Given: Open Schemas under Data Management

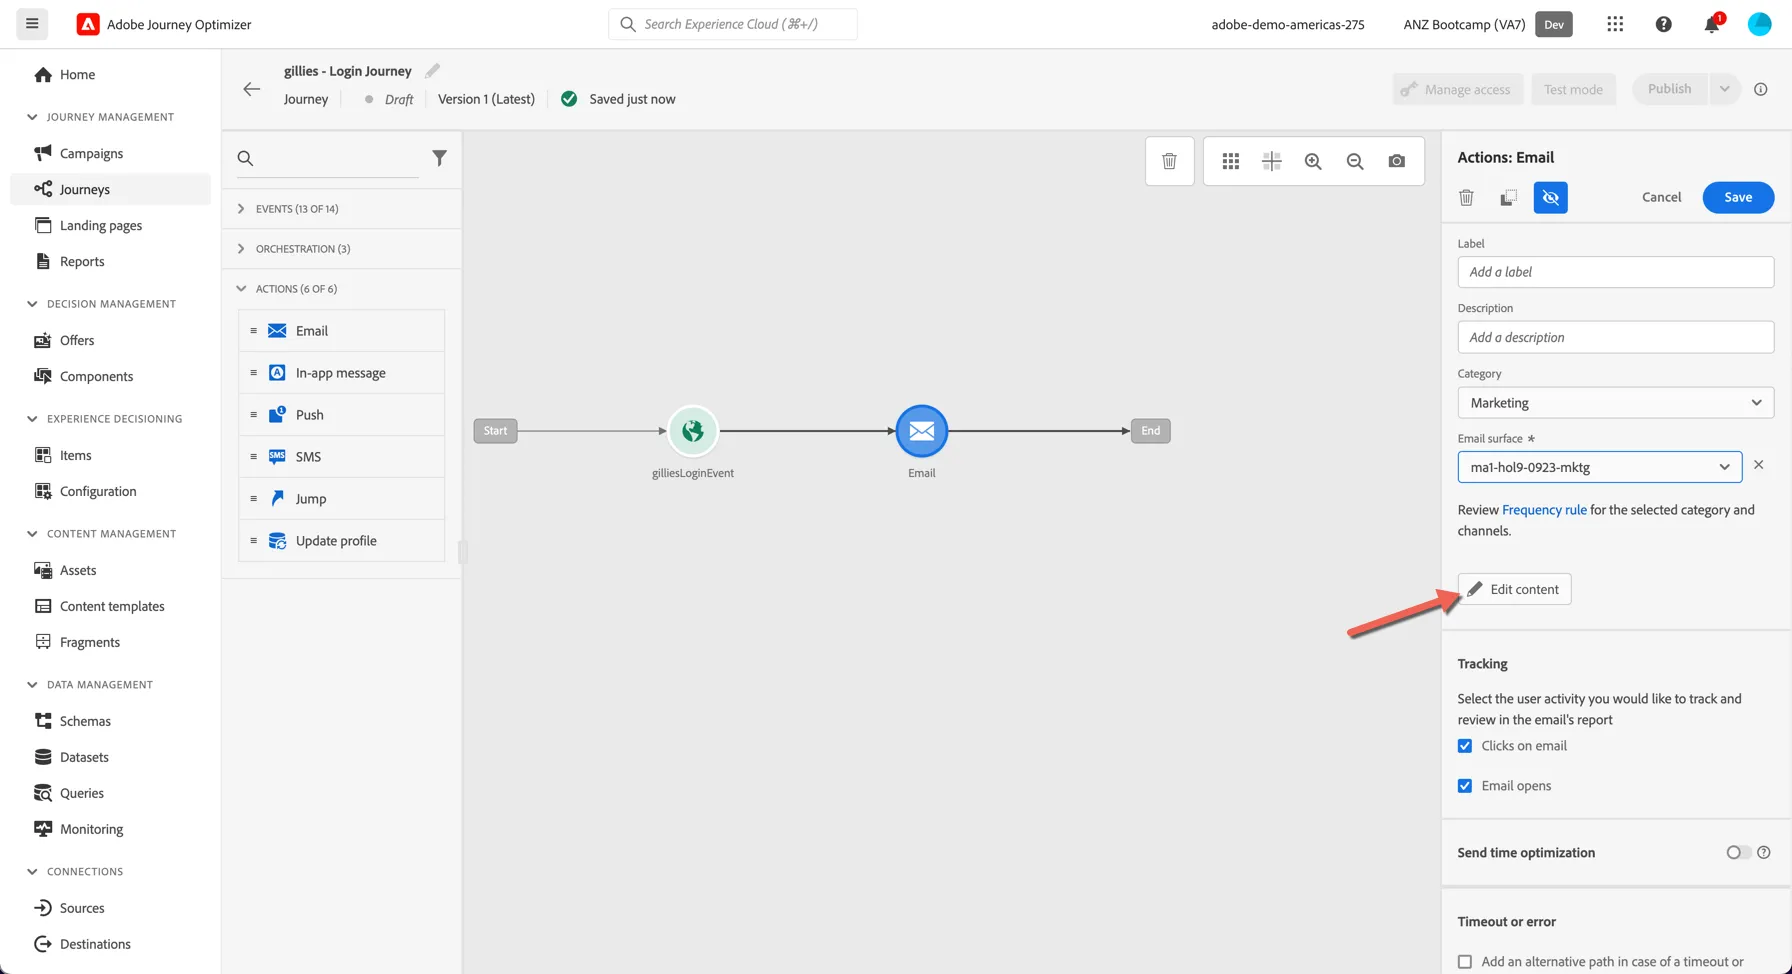Looking at the screenshot, I should 85,721.
